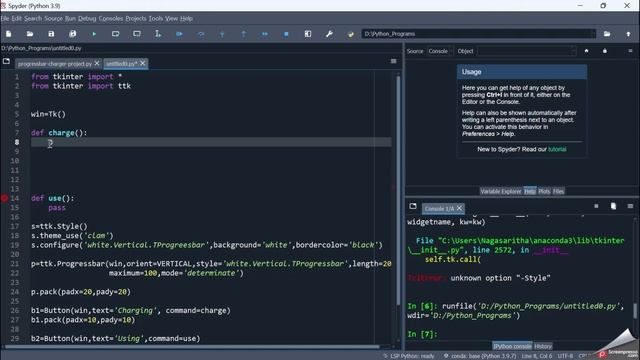This screenshot has width=640, height=360.
Task: Open the Run menu
Action: click(x=70, y=18)
